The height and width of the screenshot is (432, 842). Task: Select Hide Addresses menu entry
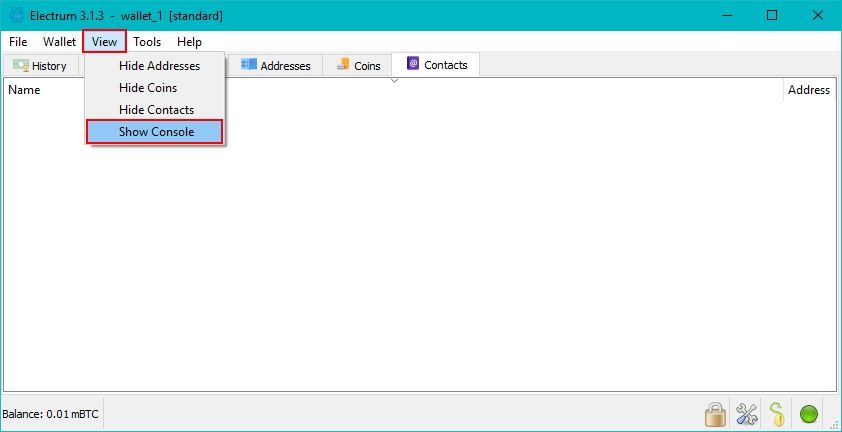tap(155, 66)
